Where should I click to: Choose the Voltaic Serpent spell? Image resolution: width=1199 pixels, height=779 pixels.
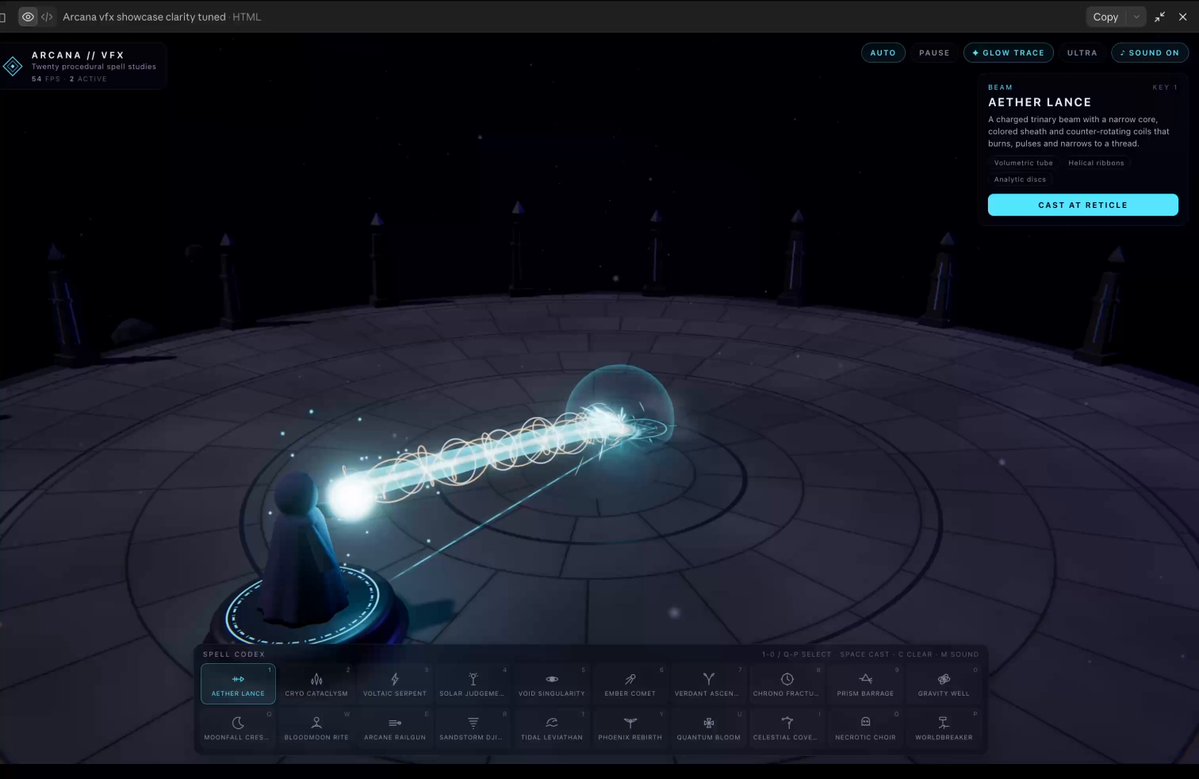coord(395,683)
